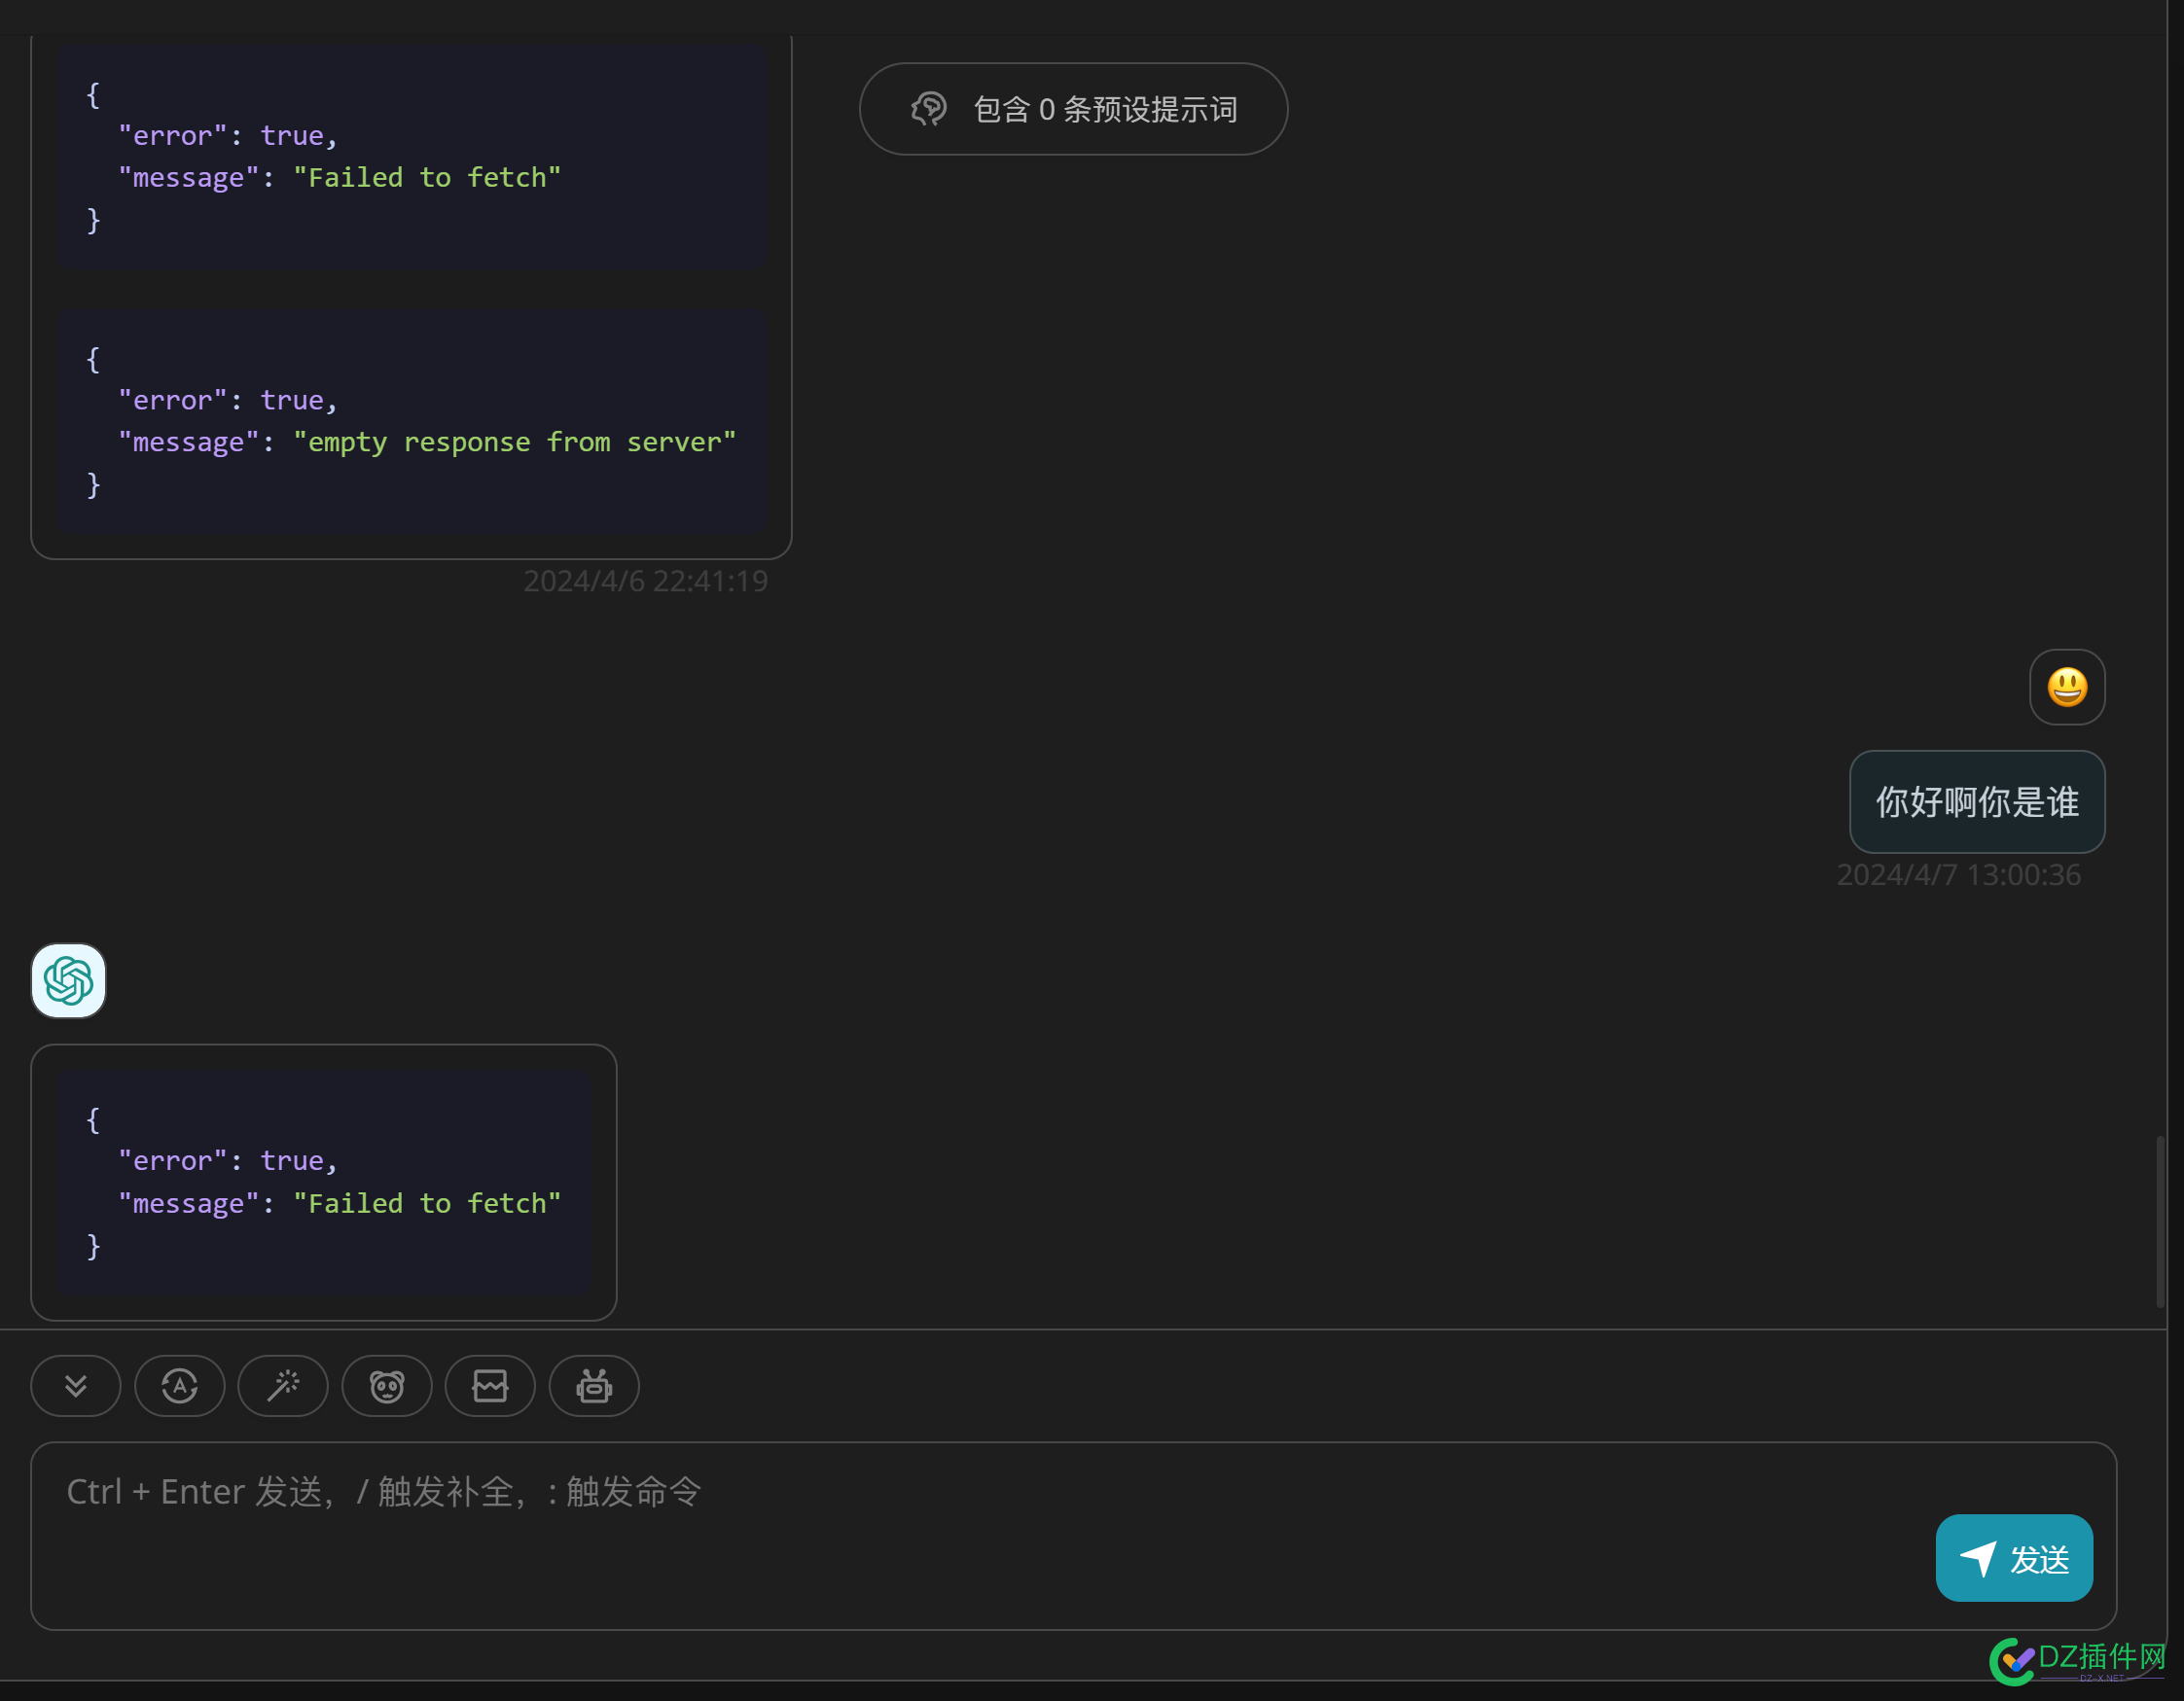Open the panda mask roles icon
Viewport: 2184px width, 1701px height.
[x=387, y=1386]
